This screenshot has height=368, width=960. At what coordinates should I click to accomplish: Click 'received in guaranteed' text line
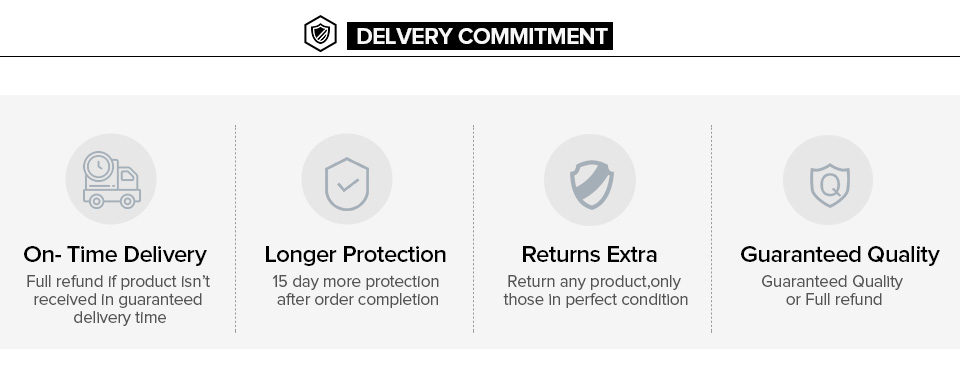point(118,299)
